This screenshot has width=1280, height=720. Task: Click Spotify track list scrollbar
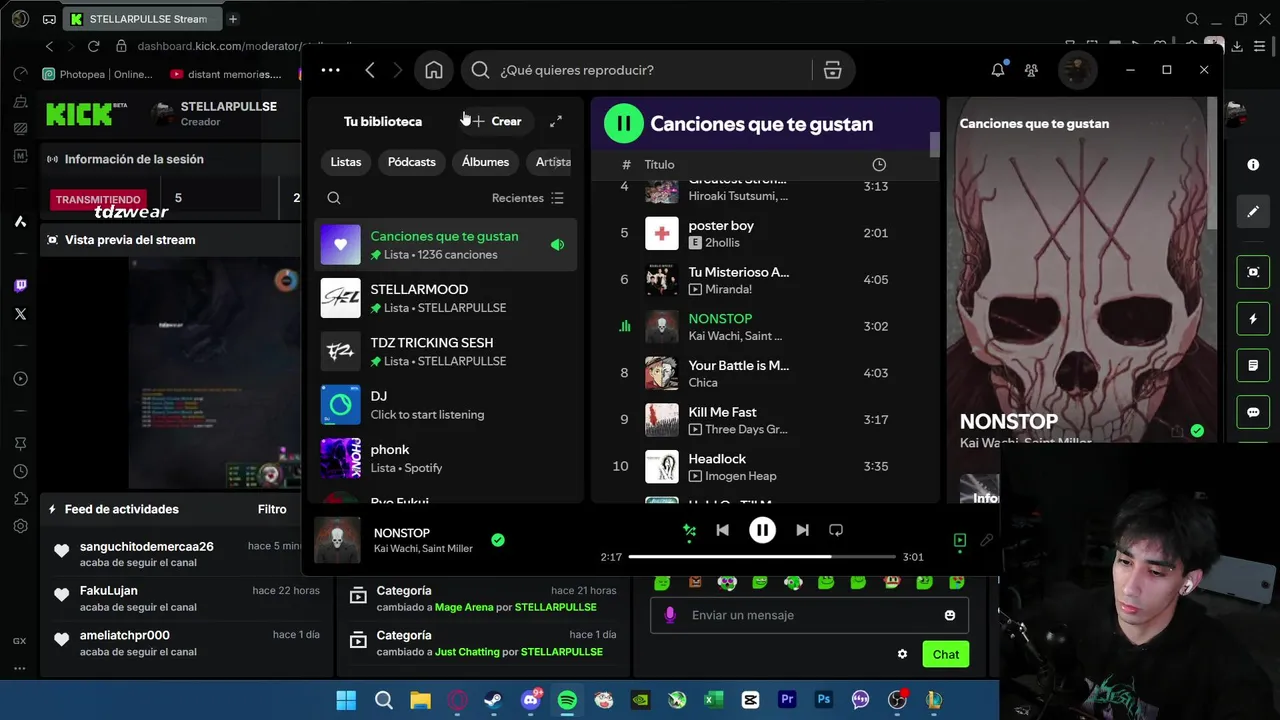tap(935, 144)
